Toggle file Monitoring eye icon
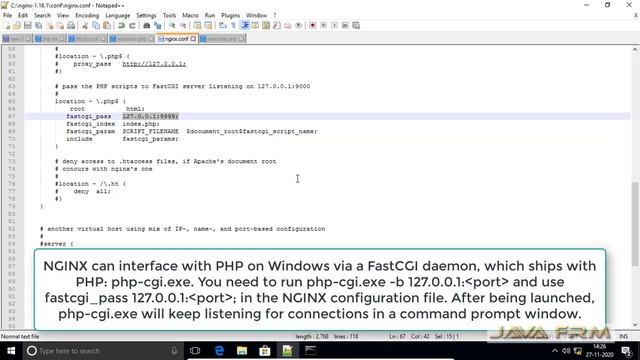Image resolution: width=640 pixels, height=360 pixels. [x=299, y=25]
